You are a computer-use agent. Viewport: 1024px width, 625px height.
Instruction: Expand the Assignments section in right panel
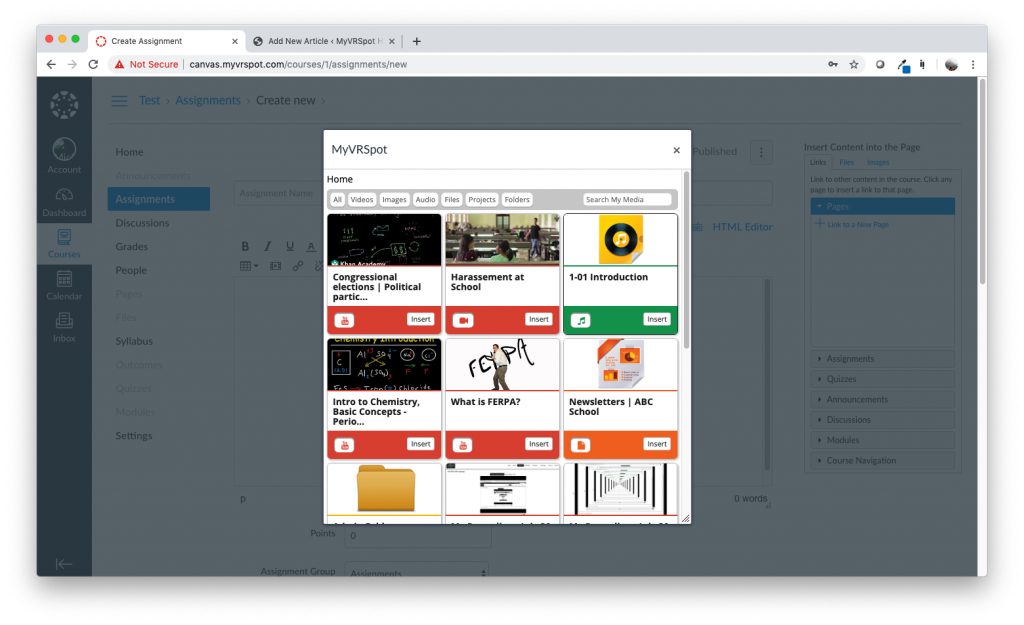click(883, 359)
